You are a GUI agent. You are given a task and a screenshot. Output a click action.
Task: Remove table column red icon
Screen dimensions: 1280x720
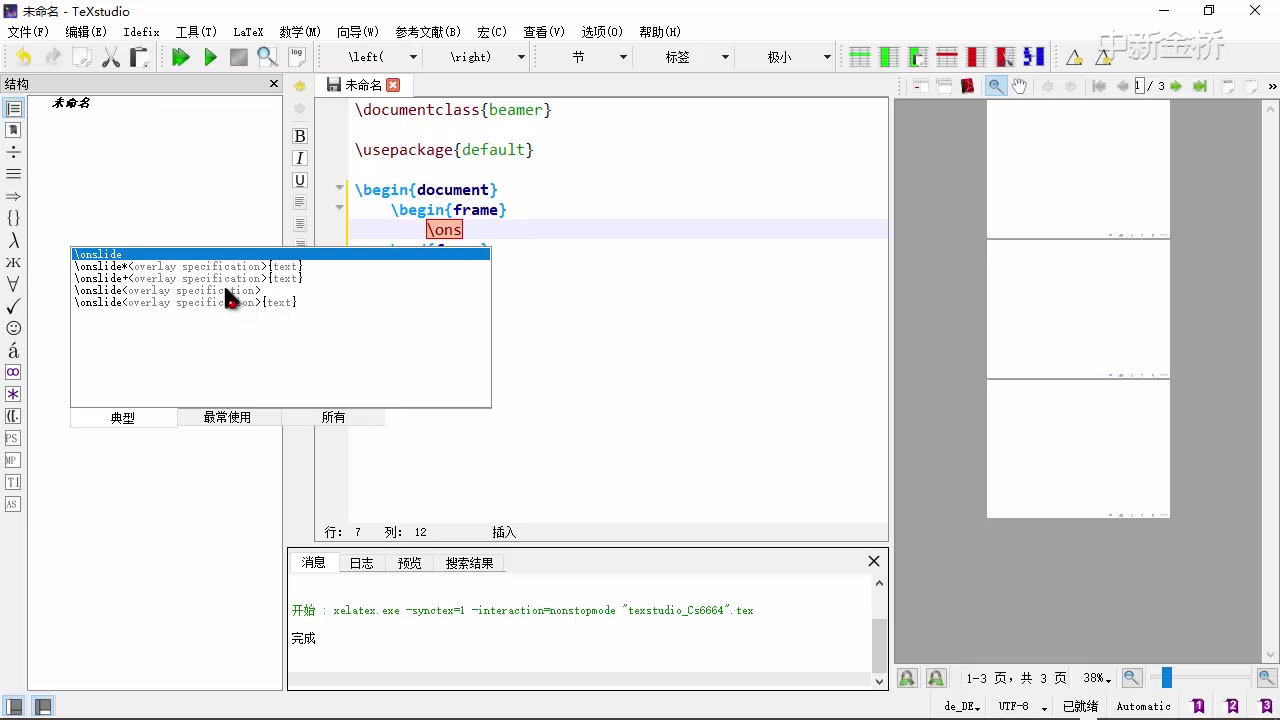(975, 58)
